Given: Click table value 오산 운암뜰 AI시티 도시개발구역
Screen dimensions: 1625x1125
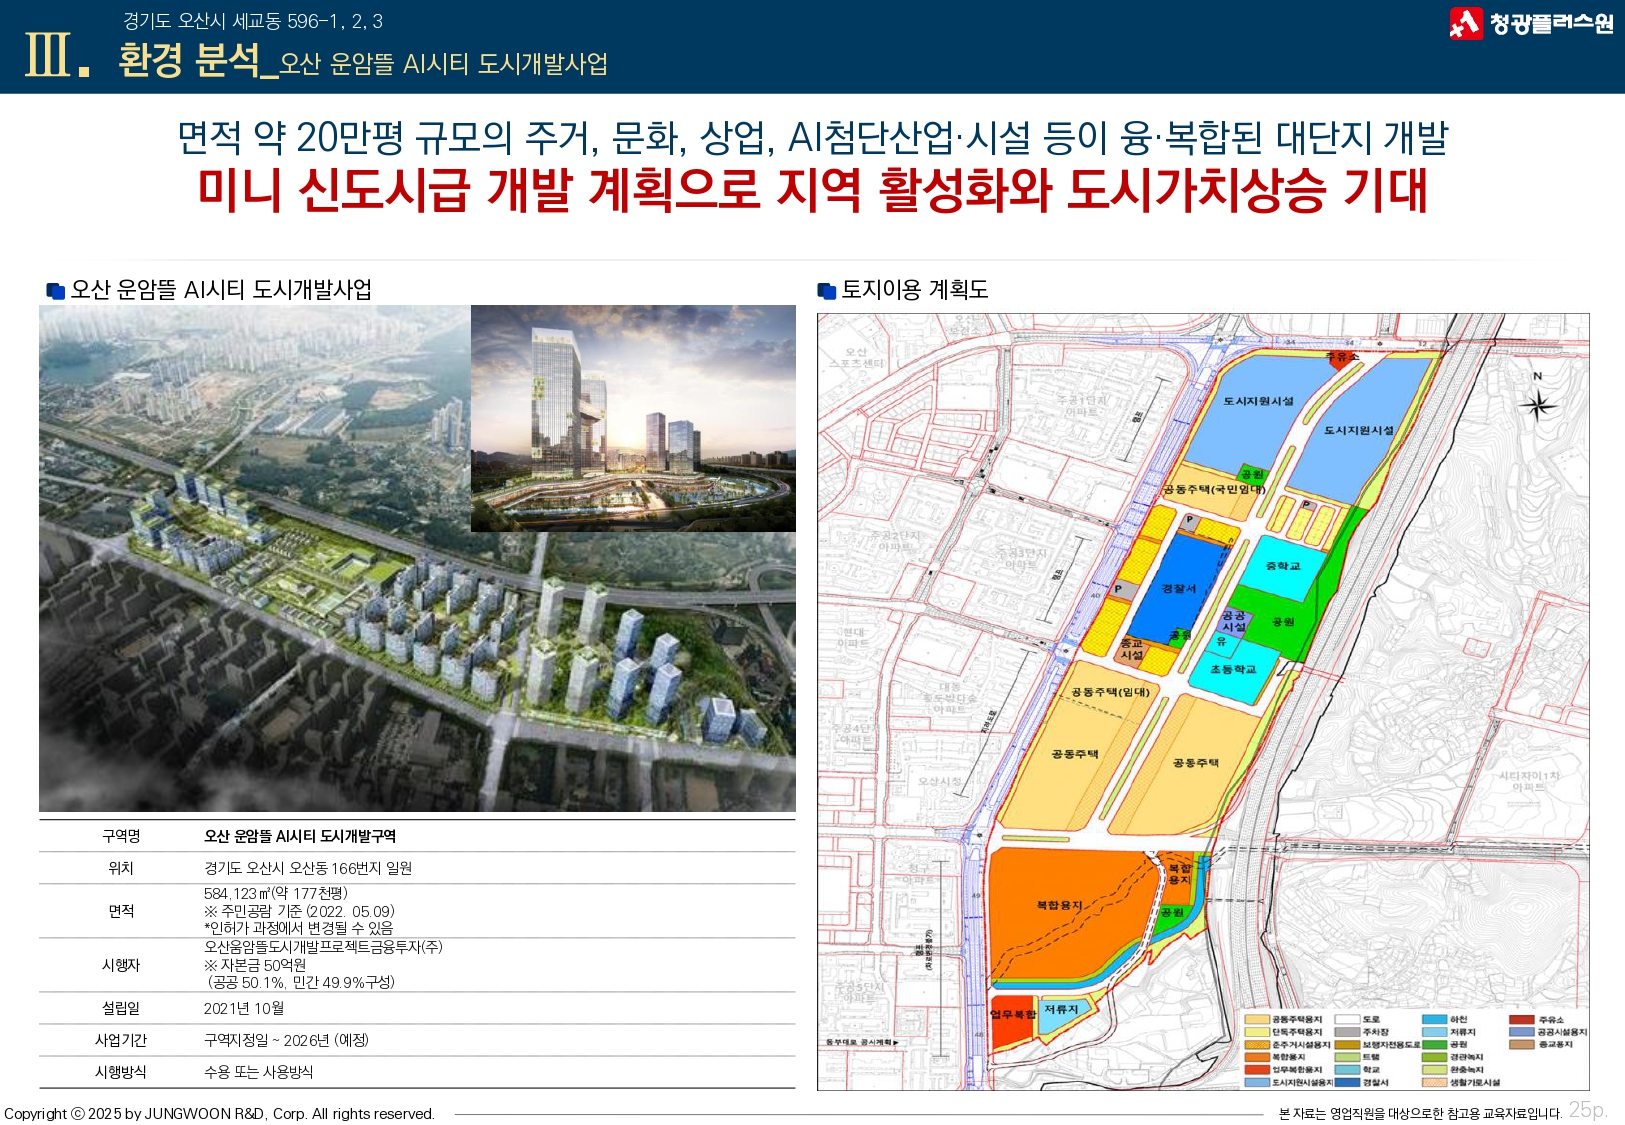Looking at the screenshot, I should 300,836.
